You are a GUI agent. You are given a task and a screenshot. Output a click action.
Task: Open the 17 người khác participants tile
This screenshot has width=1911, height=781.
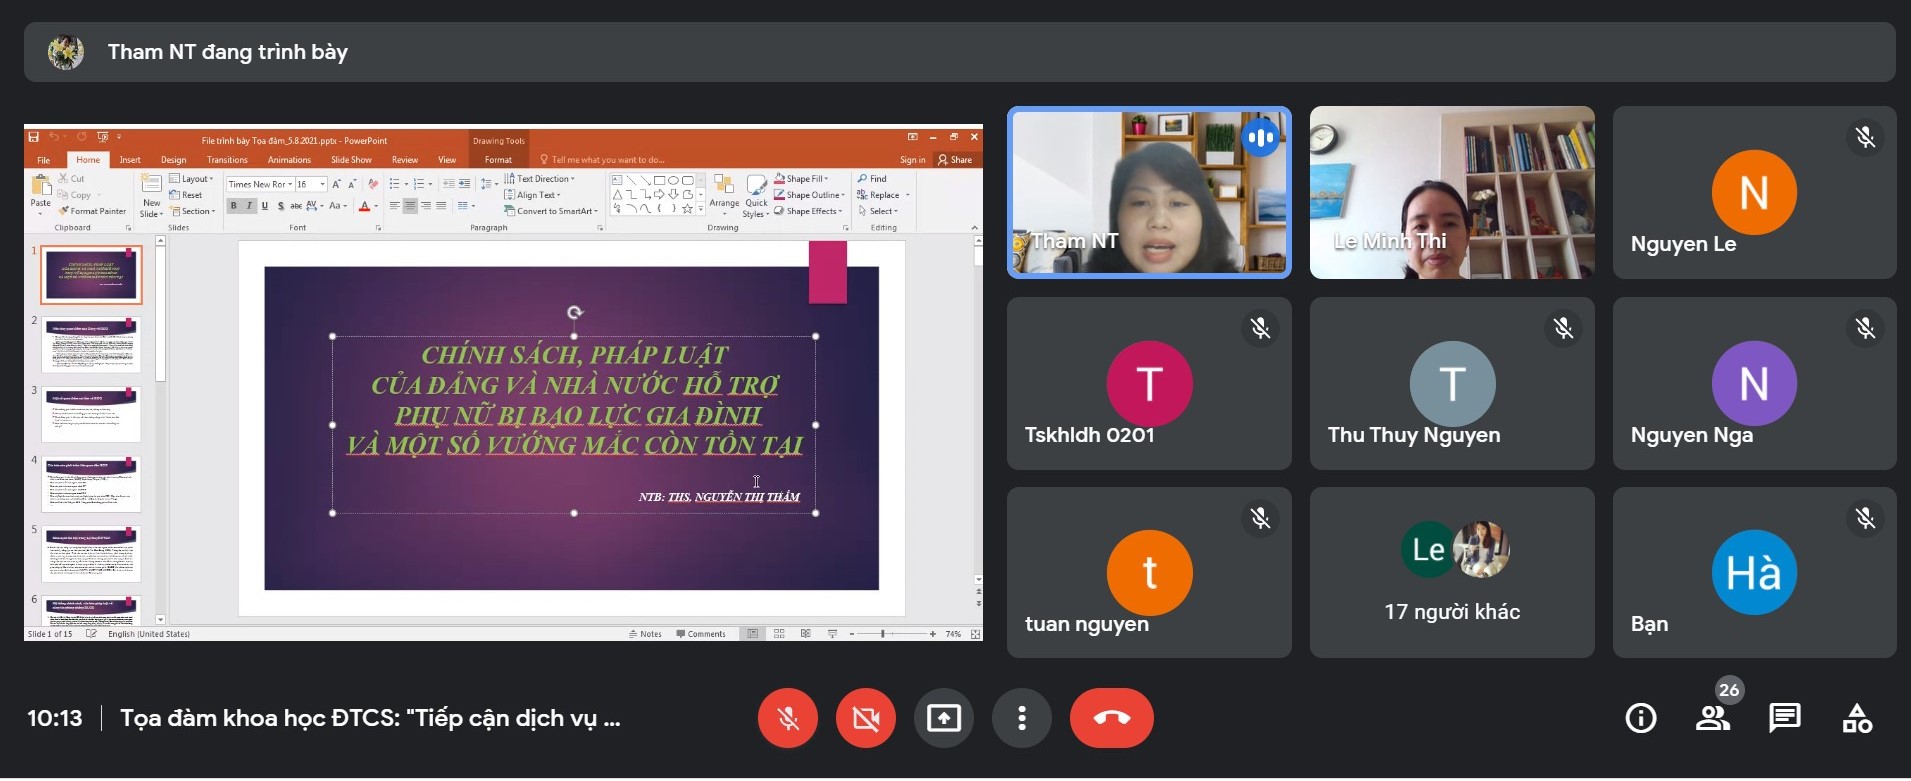point(1451,572)
